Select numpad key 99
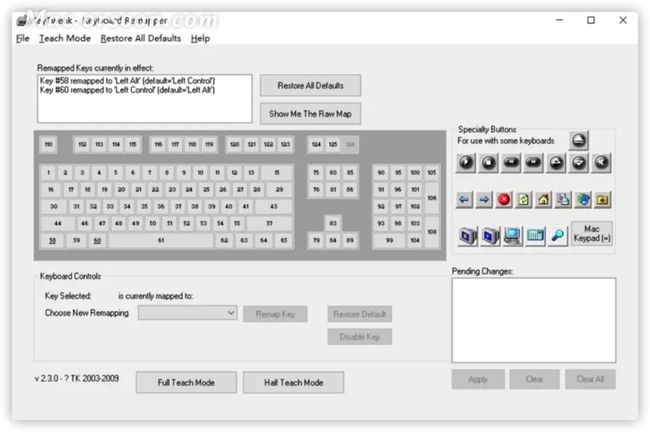Viewport: 650px width, 432px height. [x=389, y=240]
